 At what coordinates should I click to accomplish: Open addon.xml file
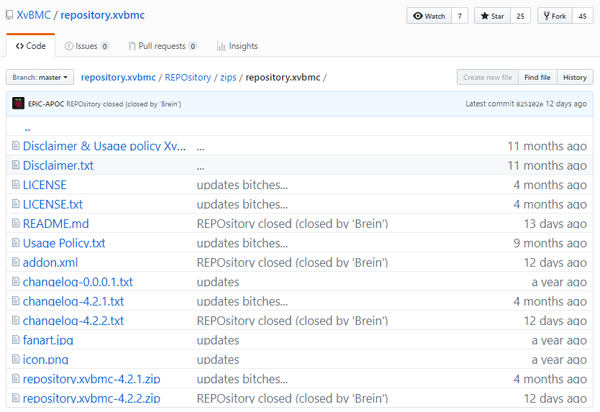tap(50, 262)
